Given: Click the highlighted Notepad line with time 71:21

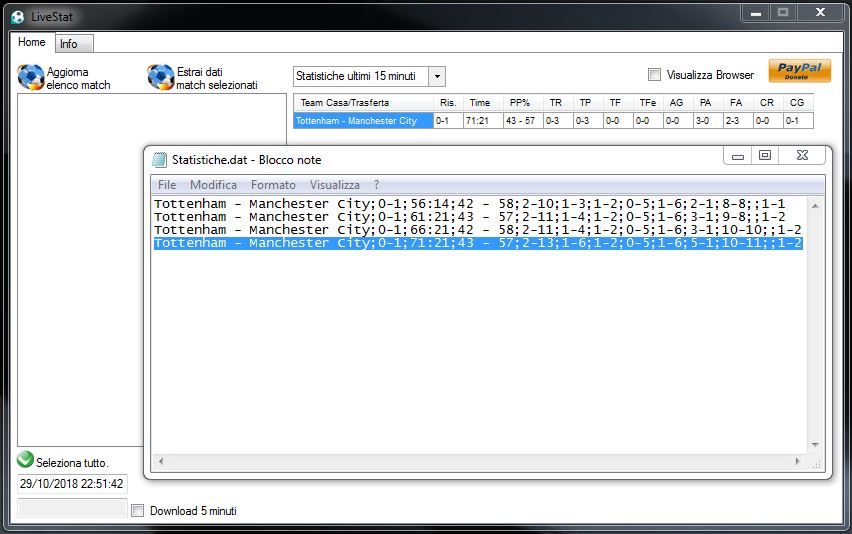Looking at the screenshot, I should pyautogui.click(x=478, y=243).
